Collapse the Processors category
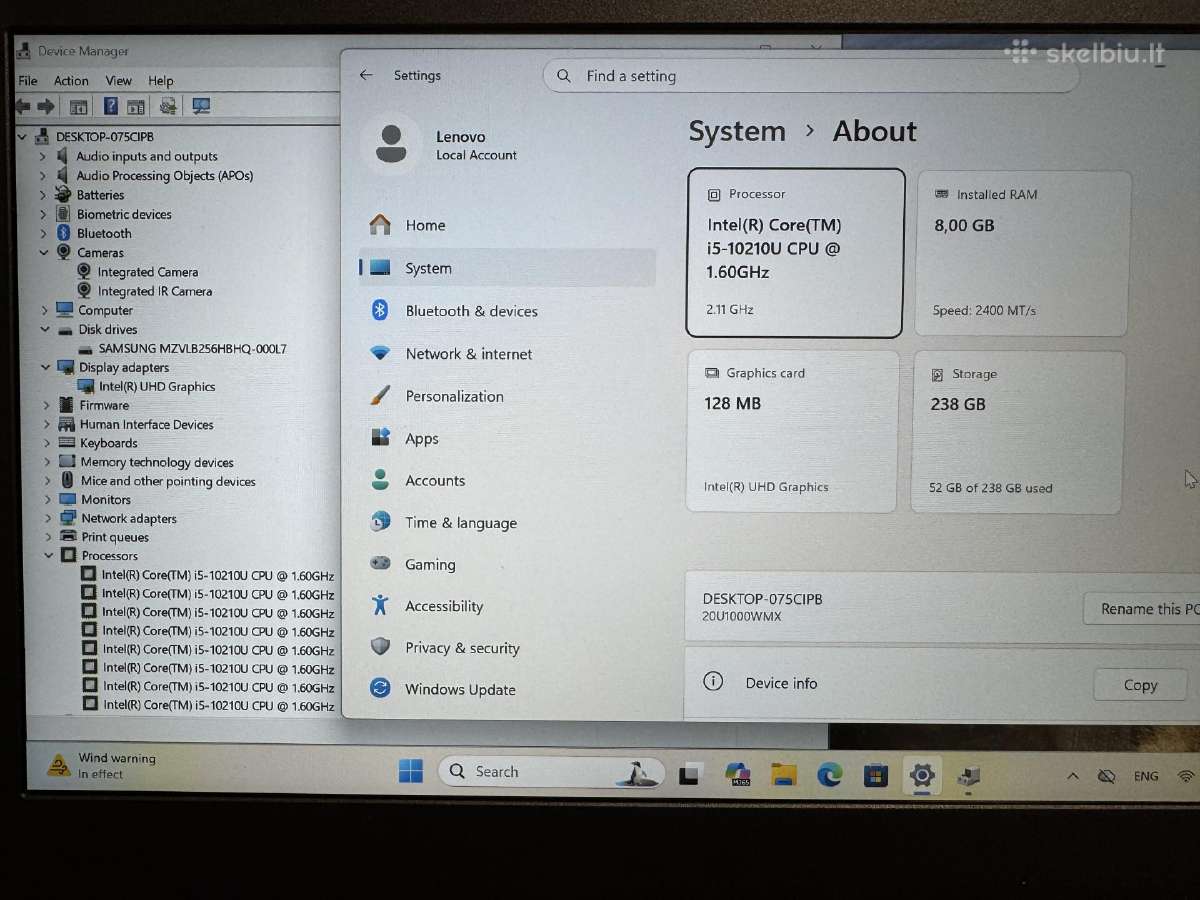Image resolution: width=1200 pixels, height=900 pixels. (x=48, y=555)
